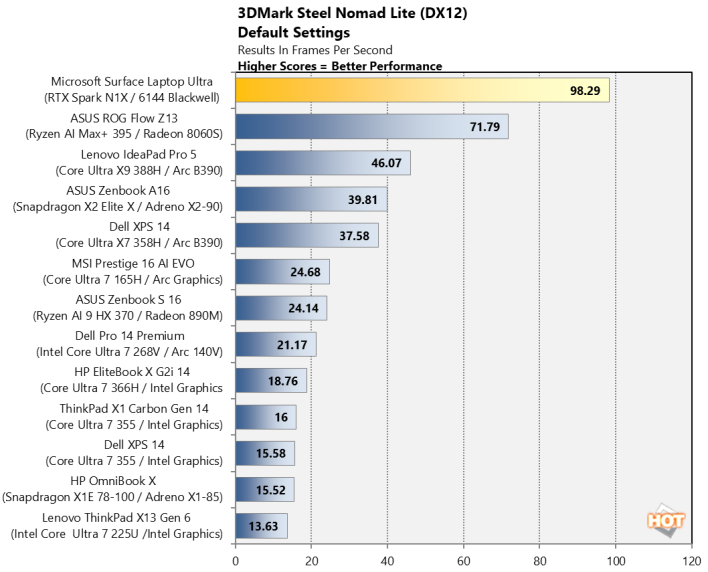The height and width of the screenshot is (572, 708).
Task: Click the 24.68 bar value
Action: (305, 272)
